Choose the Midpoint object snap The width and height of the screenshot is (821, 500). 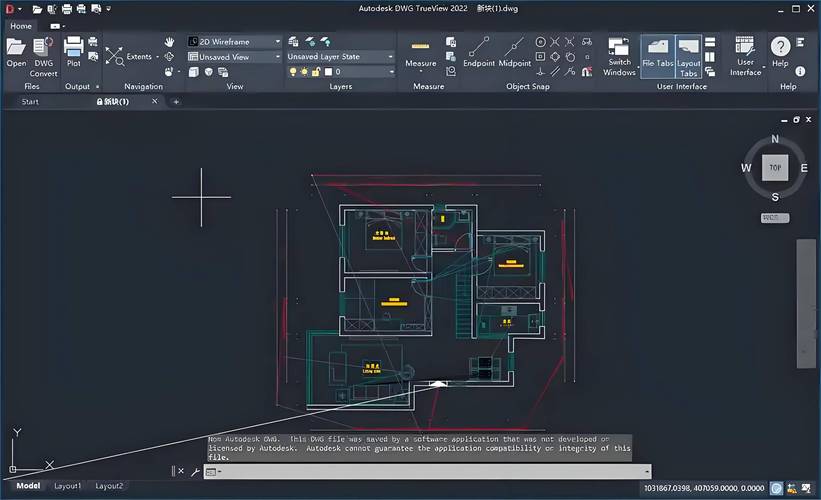[515, 52]
